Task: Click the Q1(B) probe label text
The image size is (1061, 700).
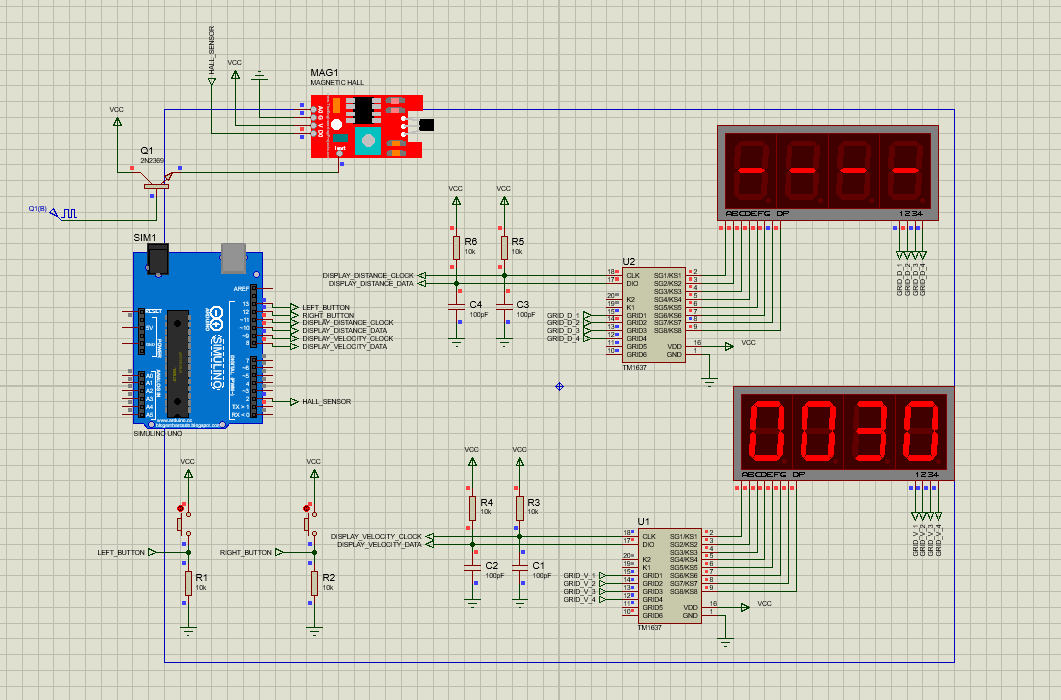Action: (37, 209)
